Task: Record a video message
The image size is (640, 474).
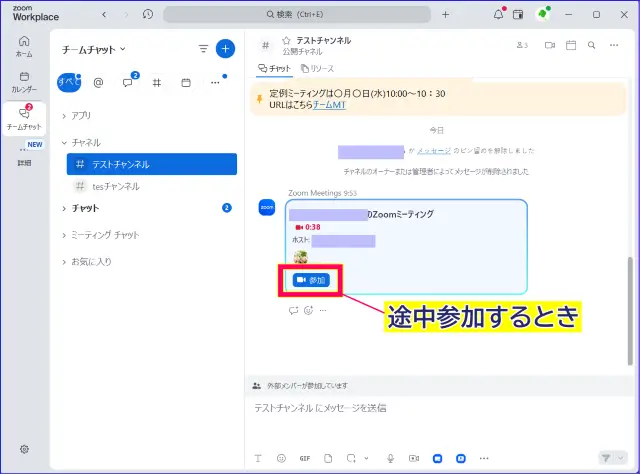Action: click(414, 458)
